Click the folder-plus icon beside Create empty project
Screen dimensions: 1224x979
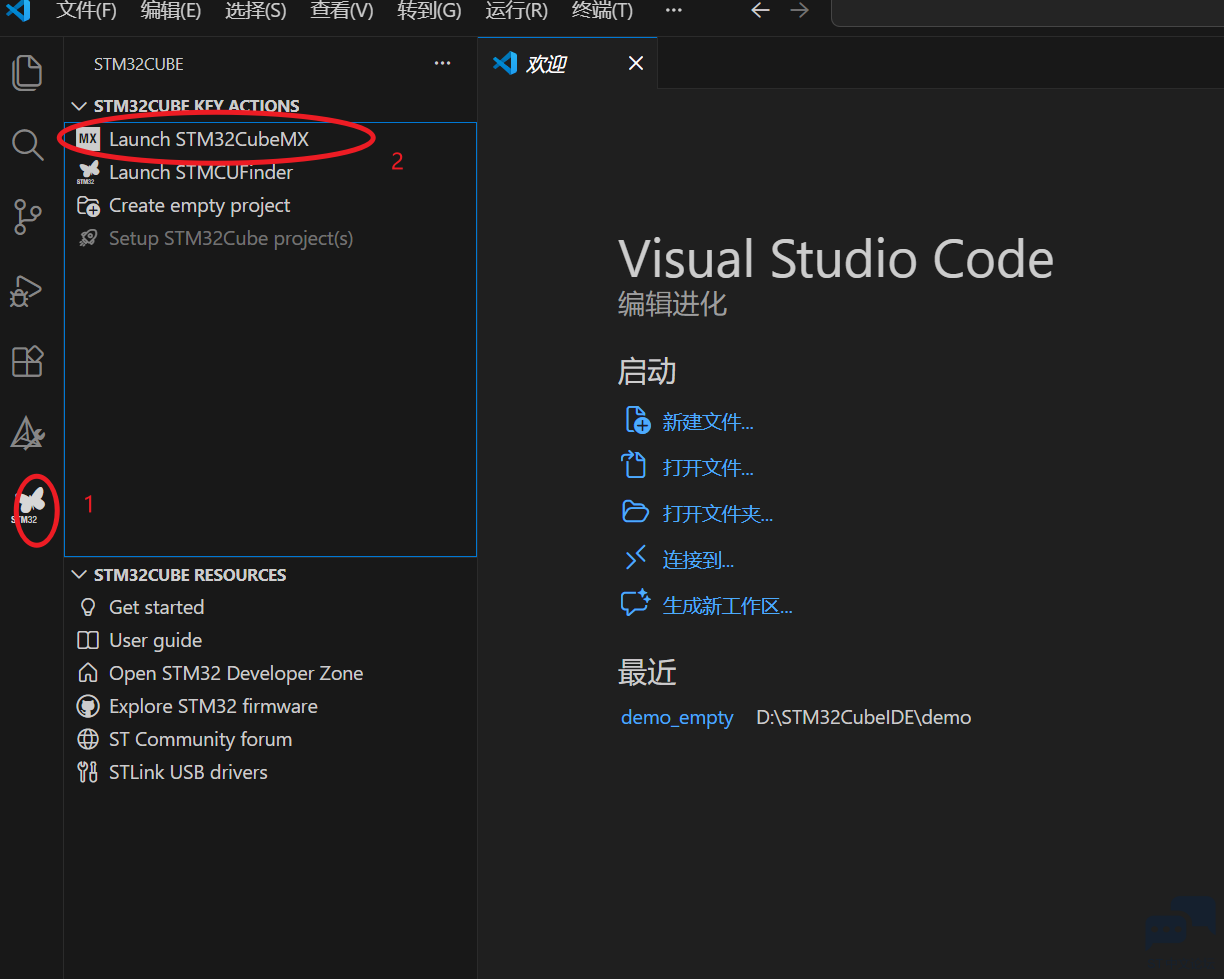[x=88, y=206]
